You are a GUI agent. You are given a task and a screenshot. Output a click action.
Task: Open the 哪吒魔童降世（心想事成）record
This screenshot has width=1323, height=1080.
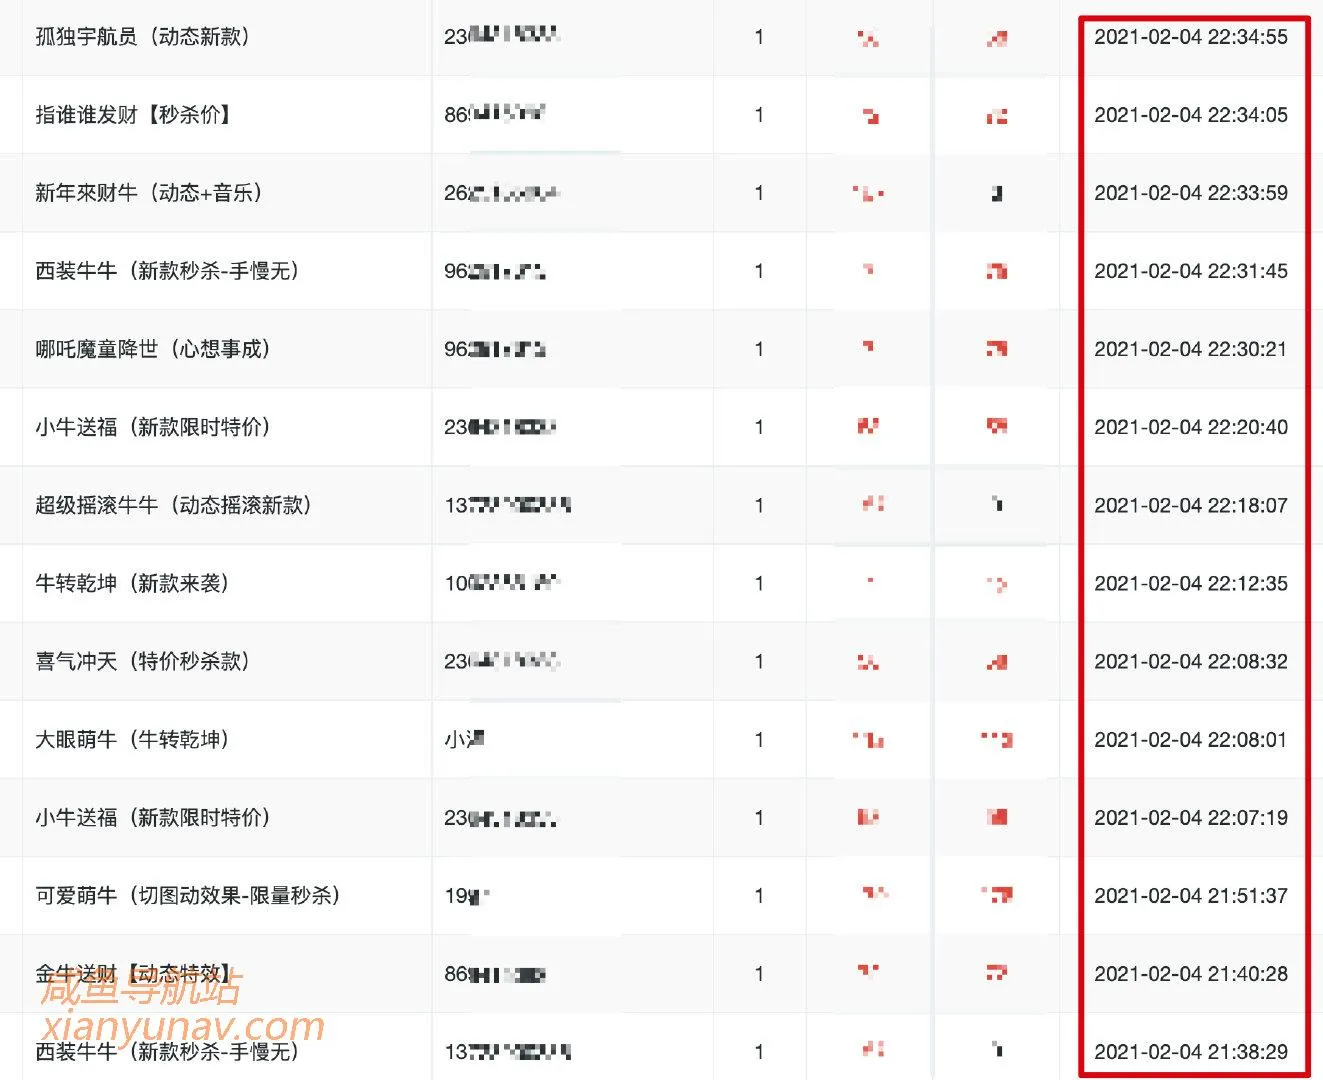160,348
